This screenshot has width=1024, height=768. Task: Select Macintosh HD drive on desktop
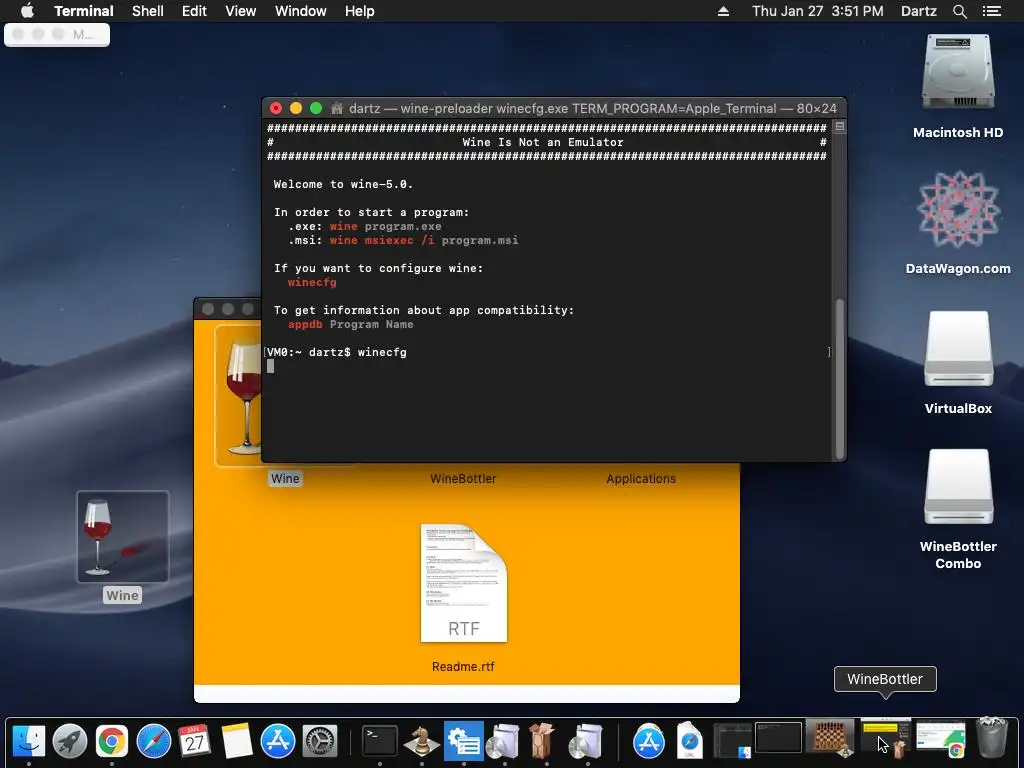coord(958,73)
